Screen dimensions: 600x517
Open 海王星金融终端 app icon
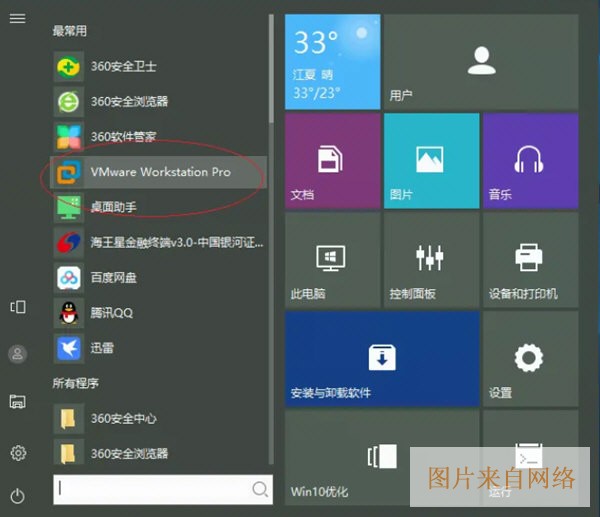(x=68, y=243)
